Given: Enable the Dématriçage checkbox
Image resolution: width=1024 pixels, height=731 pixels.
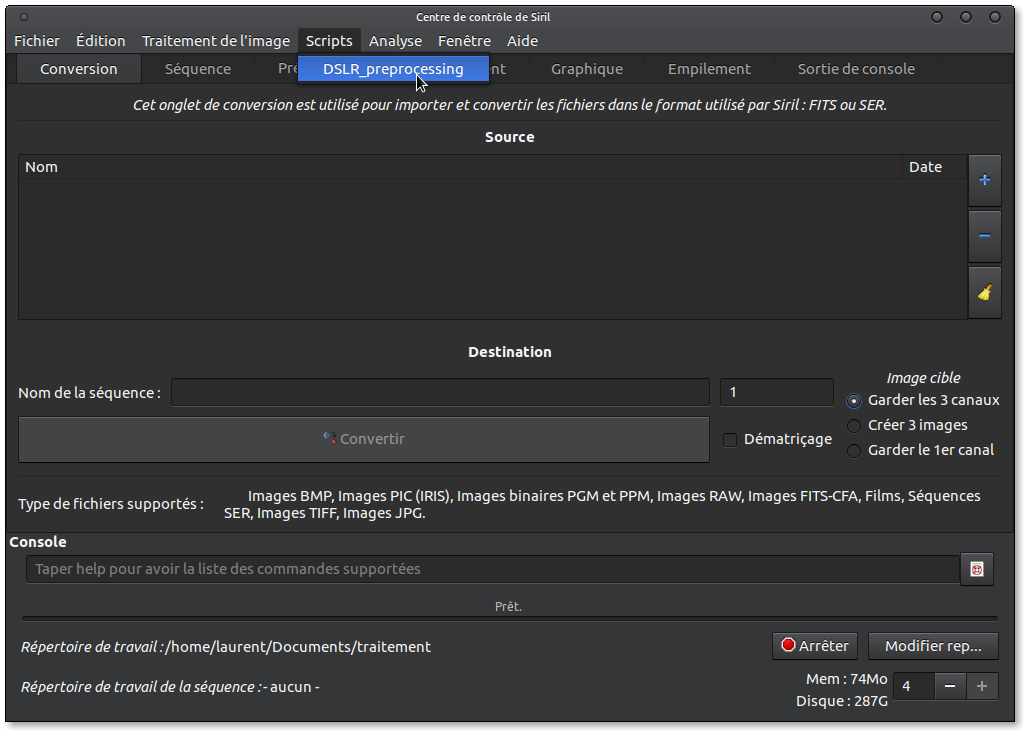Looking at the screenshot, I should click(x=730, y=439).
